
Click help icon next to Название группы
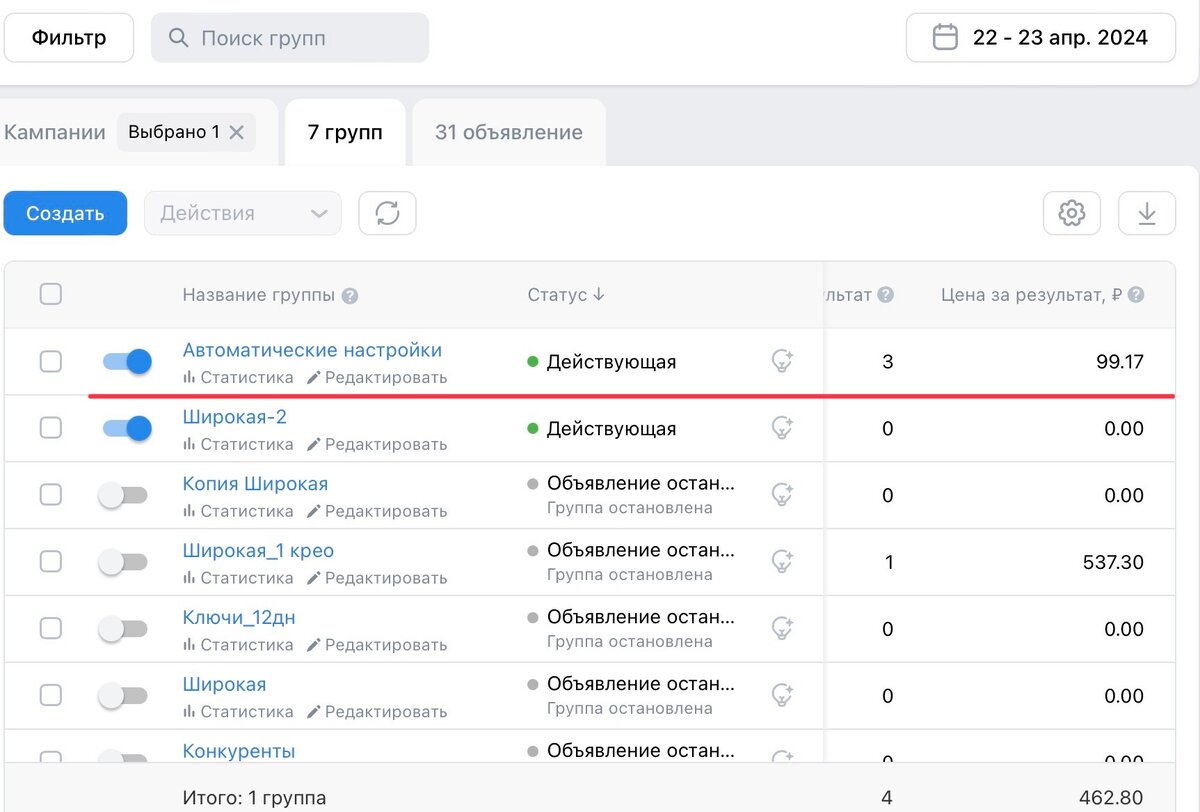350,296
